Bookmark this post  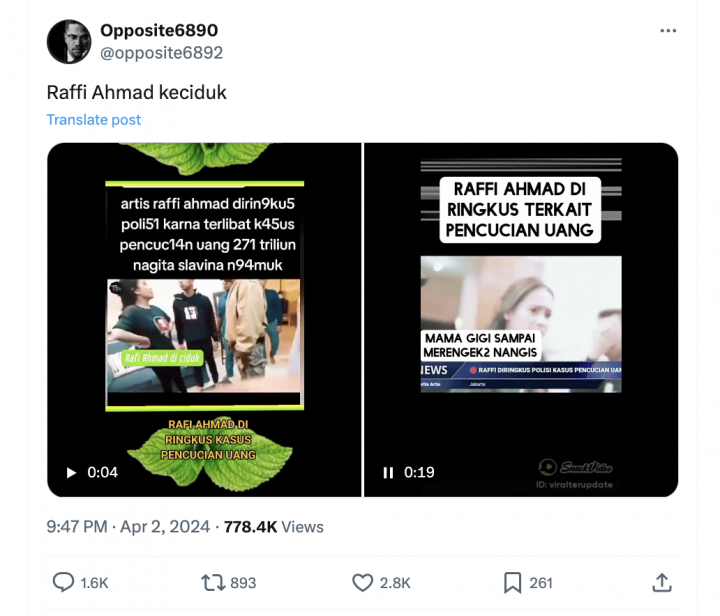[512, 583]
